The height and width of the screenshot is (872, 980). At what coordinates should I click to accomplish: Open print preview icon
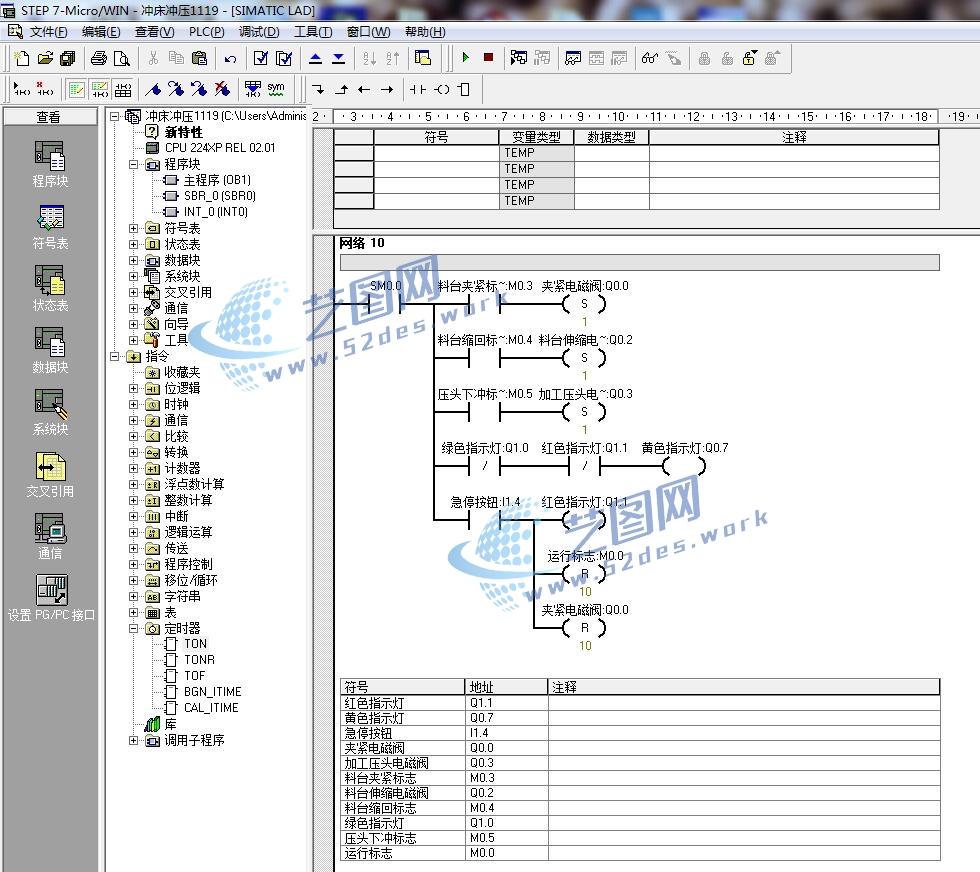point(122,58)
